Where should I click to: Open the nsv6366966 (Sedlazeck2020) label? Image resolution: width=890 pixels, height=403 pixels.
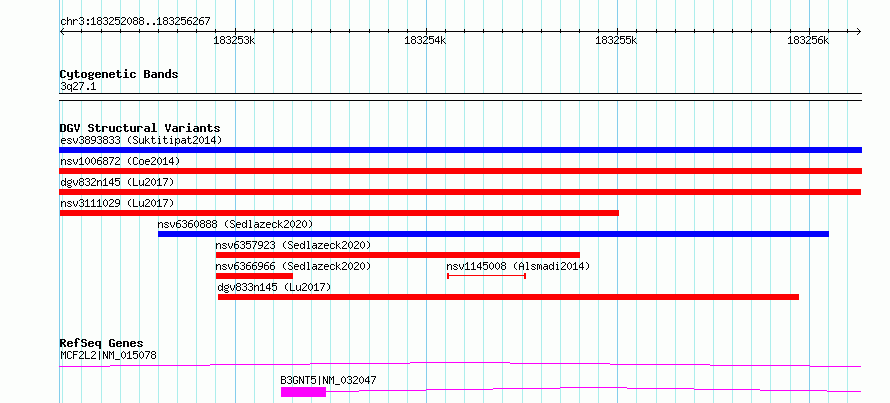coord(293,266)
